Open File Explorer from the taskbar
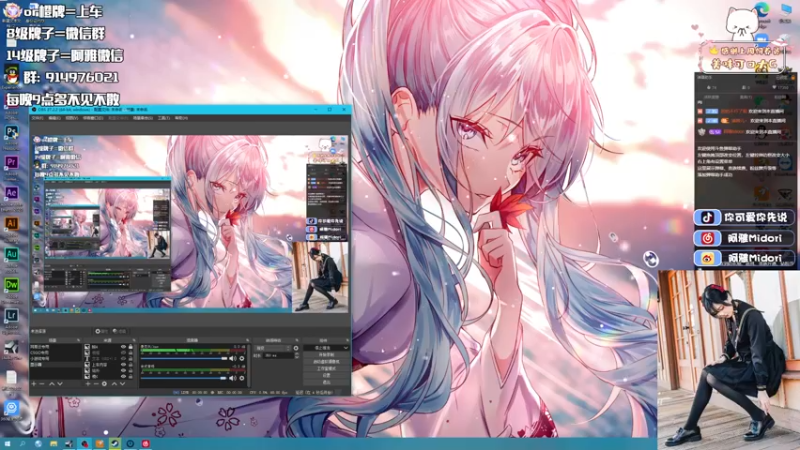 (x=54, y=444)
